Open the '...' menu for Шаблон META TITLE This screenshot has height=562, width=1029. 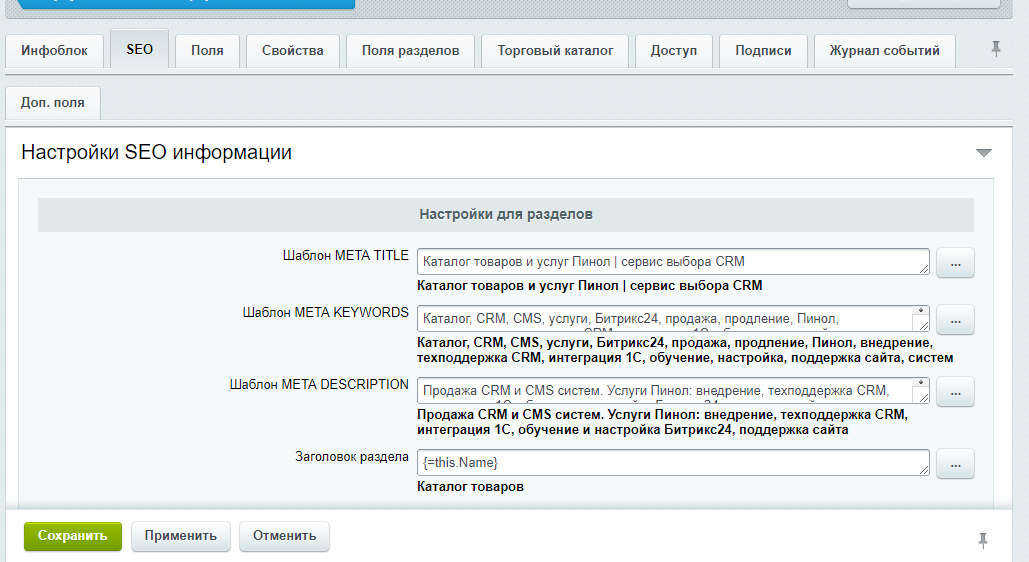point(955,263)
